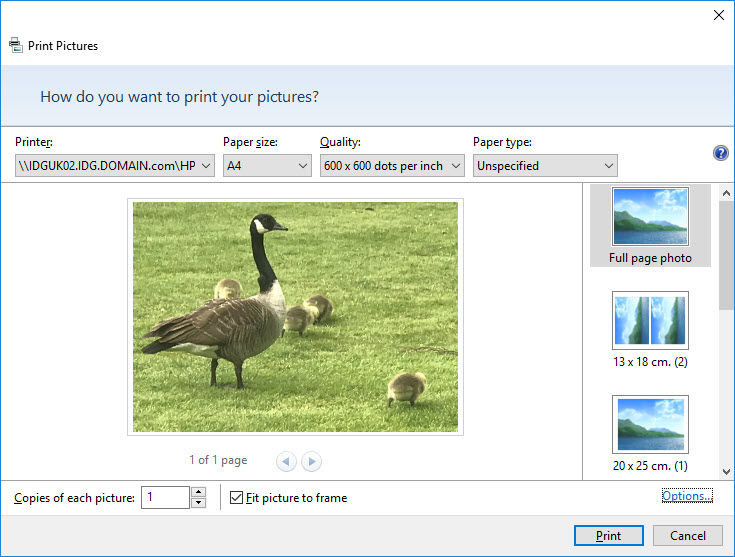Click the Print Pictures printer icon
The height and width of the screenshot is (557, 735).
tap(15, 45)
